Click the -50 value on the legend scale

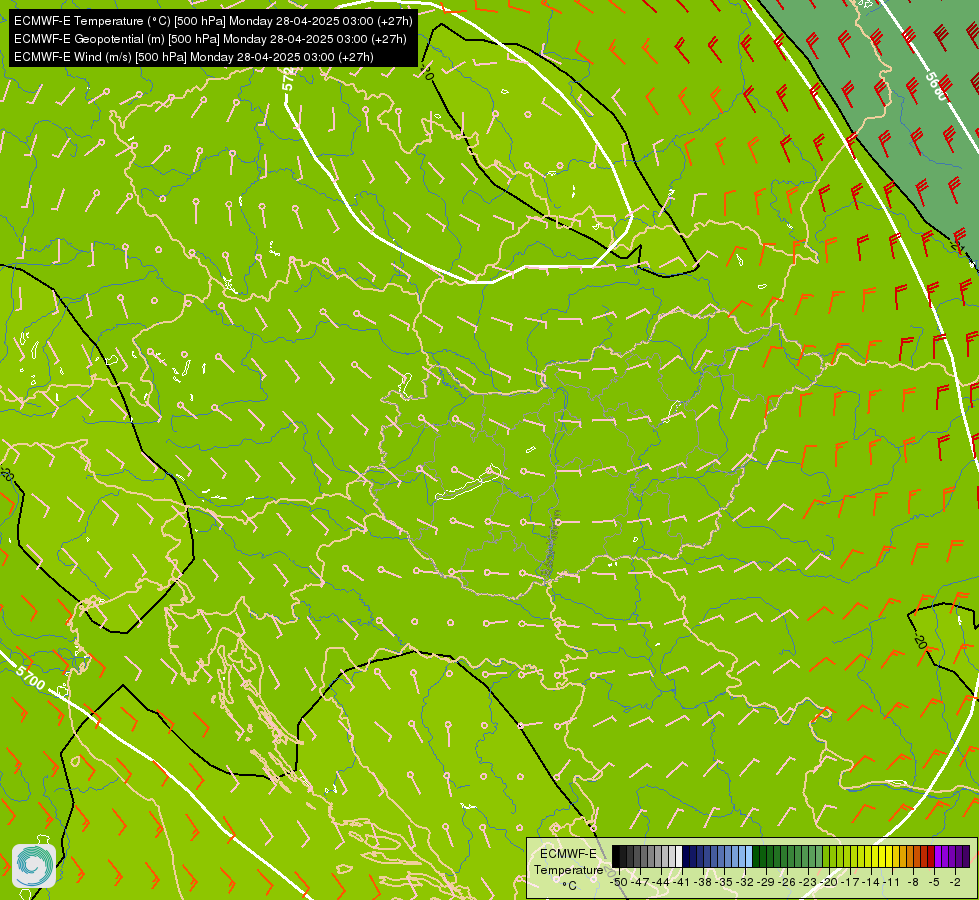(x=619, y=882)
